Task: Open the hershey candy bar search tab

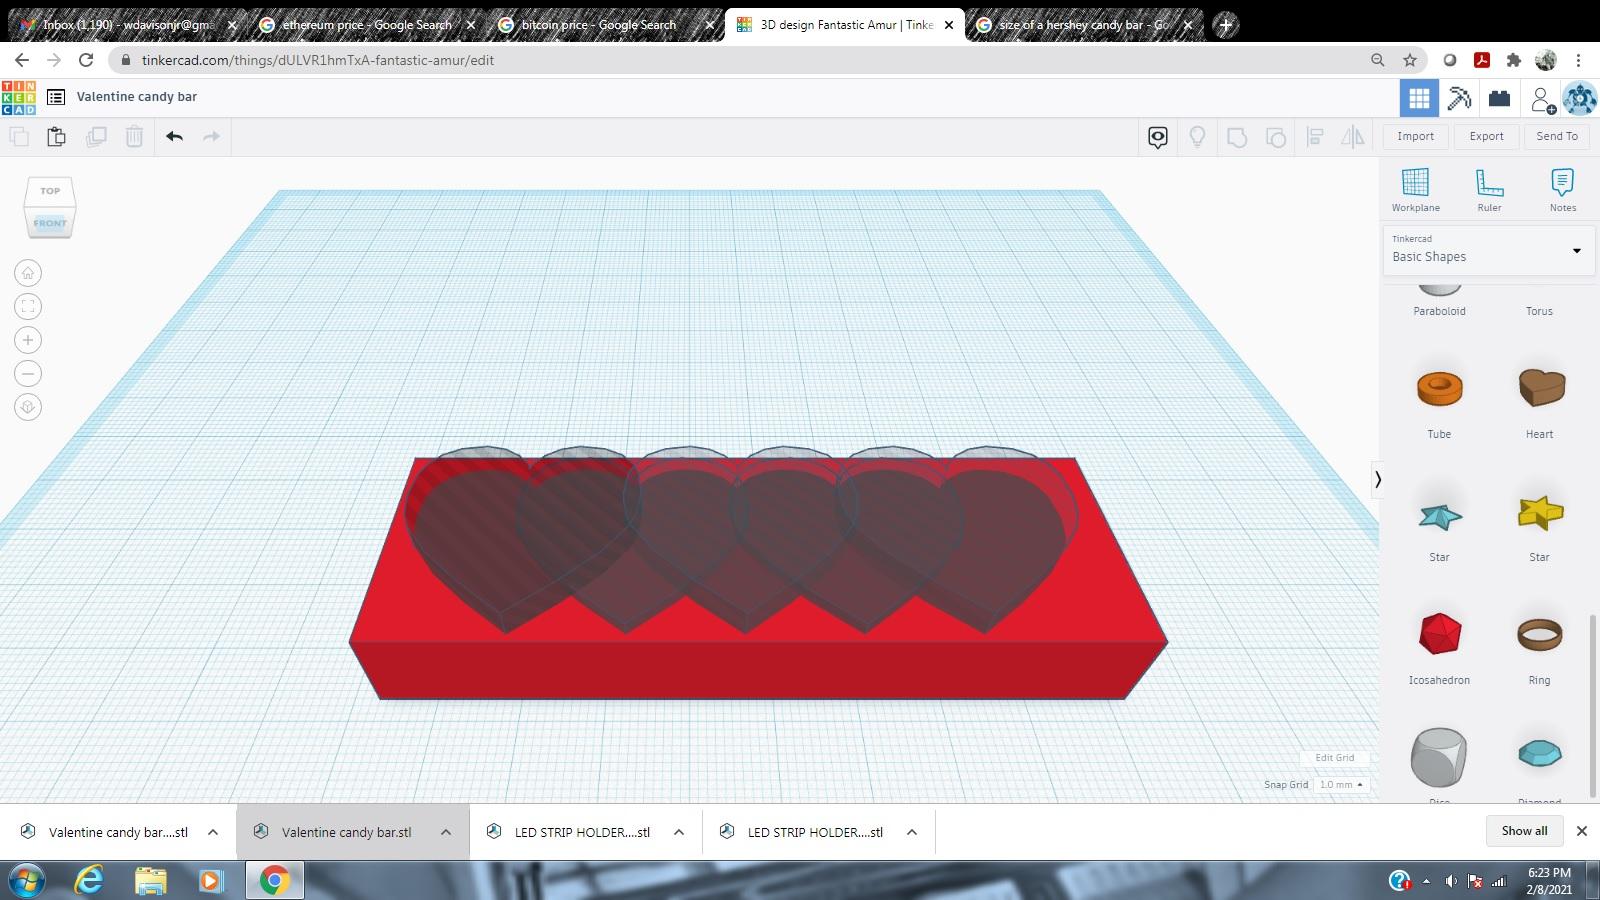Action: coord(1080,24)
